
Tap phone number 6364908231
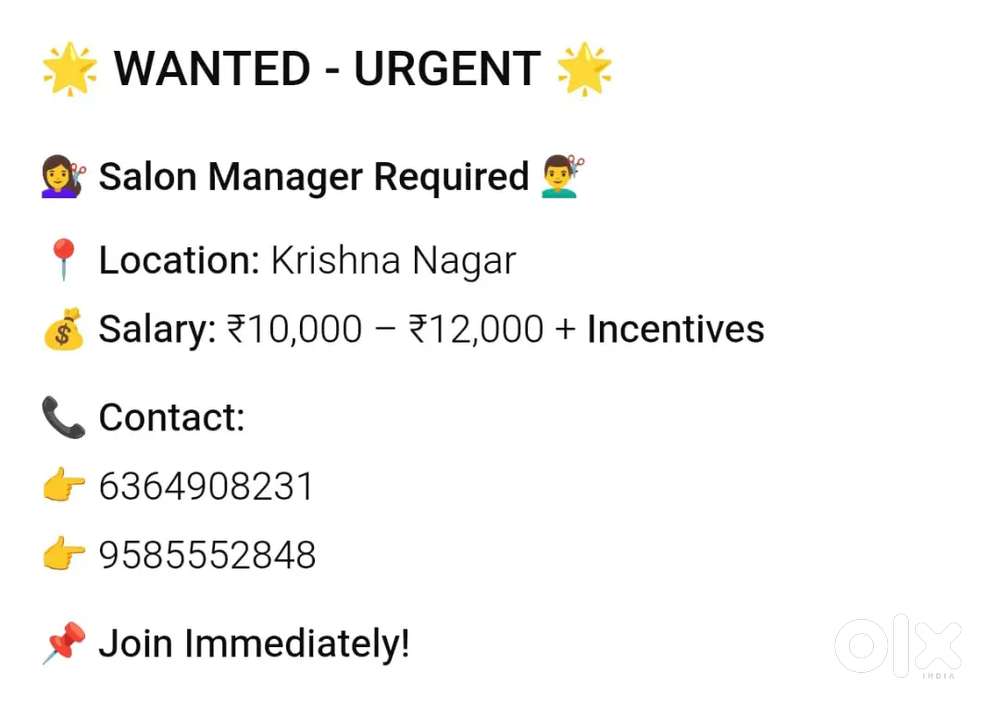[206, 487]
